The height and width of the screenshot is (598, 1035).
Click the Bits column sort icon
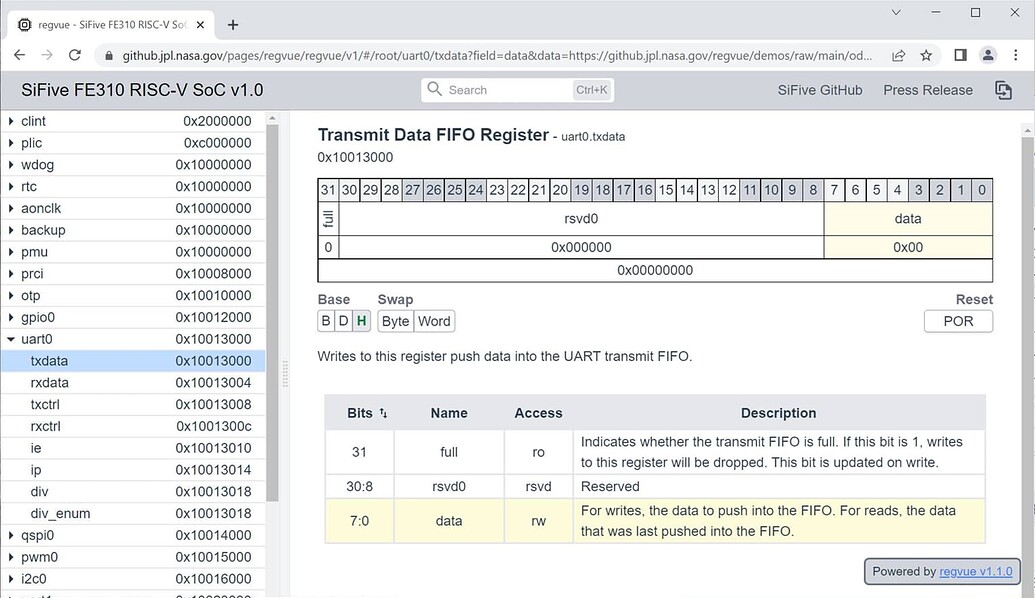point(383,413)
